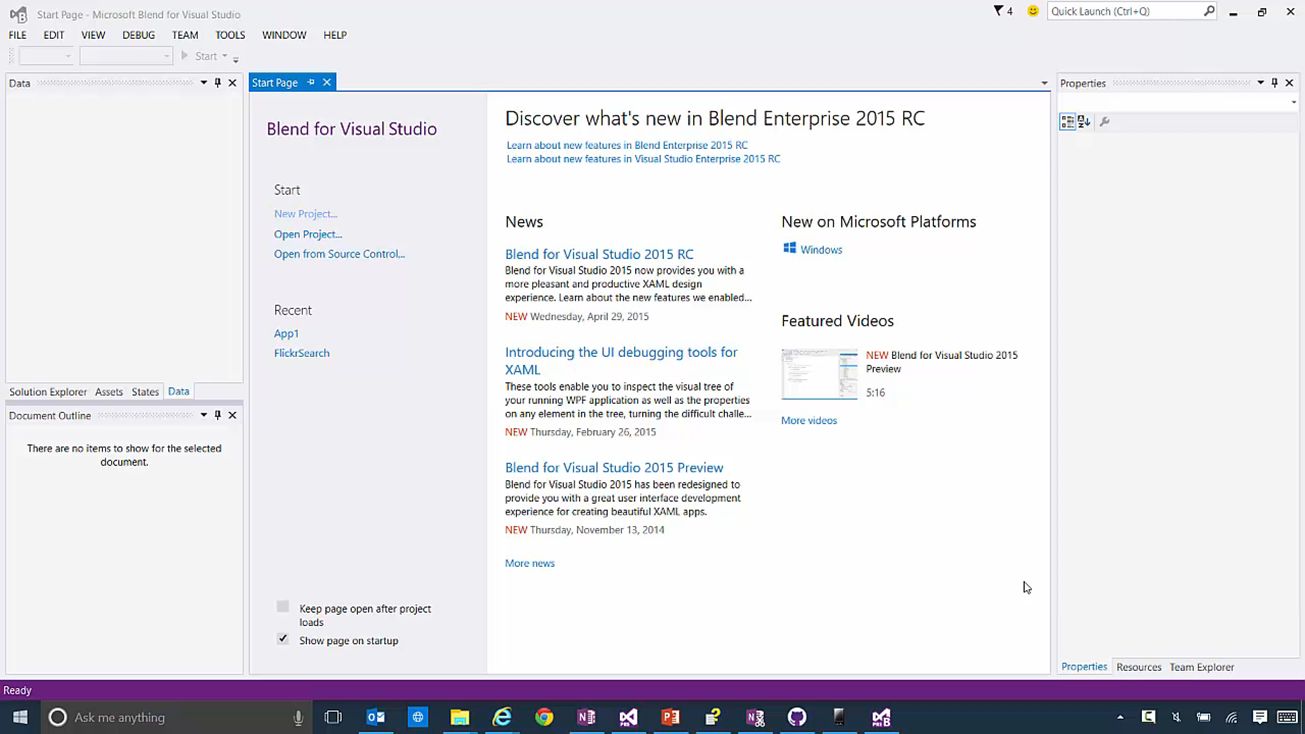Play the Blend 2015 Preview video thumbnail
Viewport: 1305px width, 734px height.
819,374
